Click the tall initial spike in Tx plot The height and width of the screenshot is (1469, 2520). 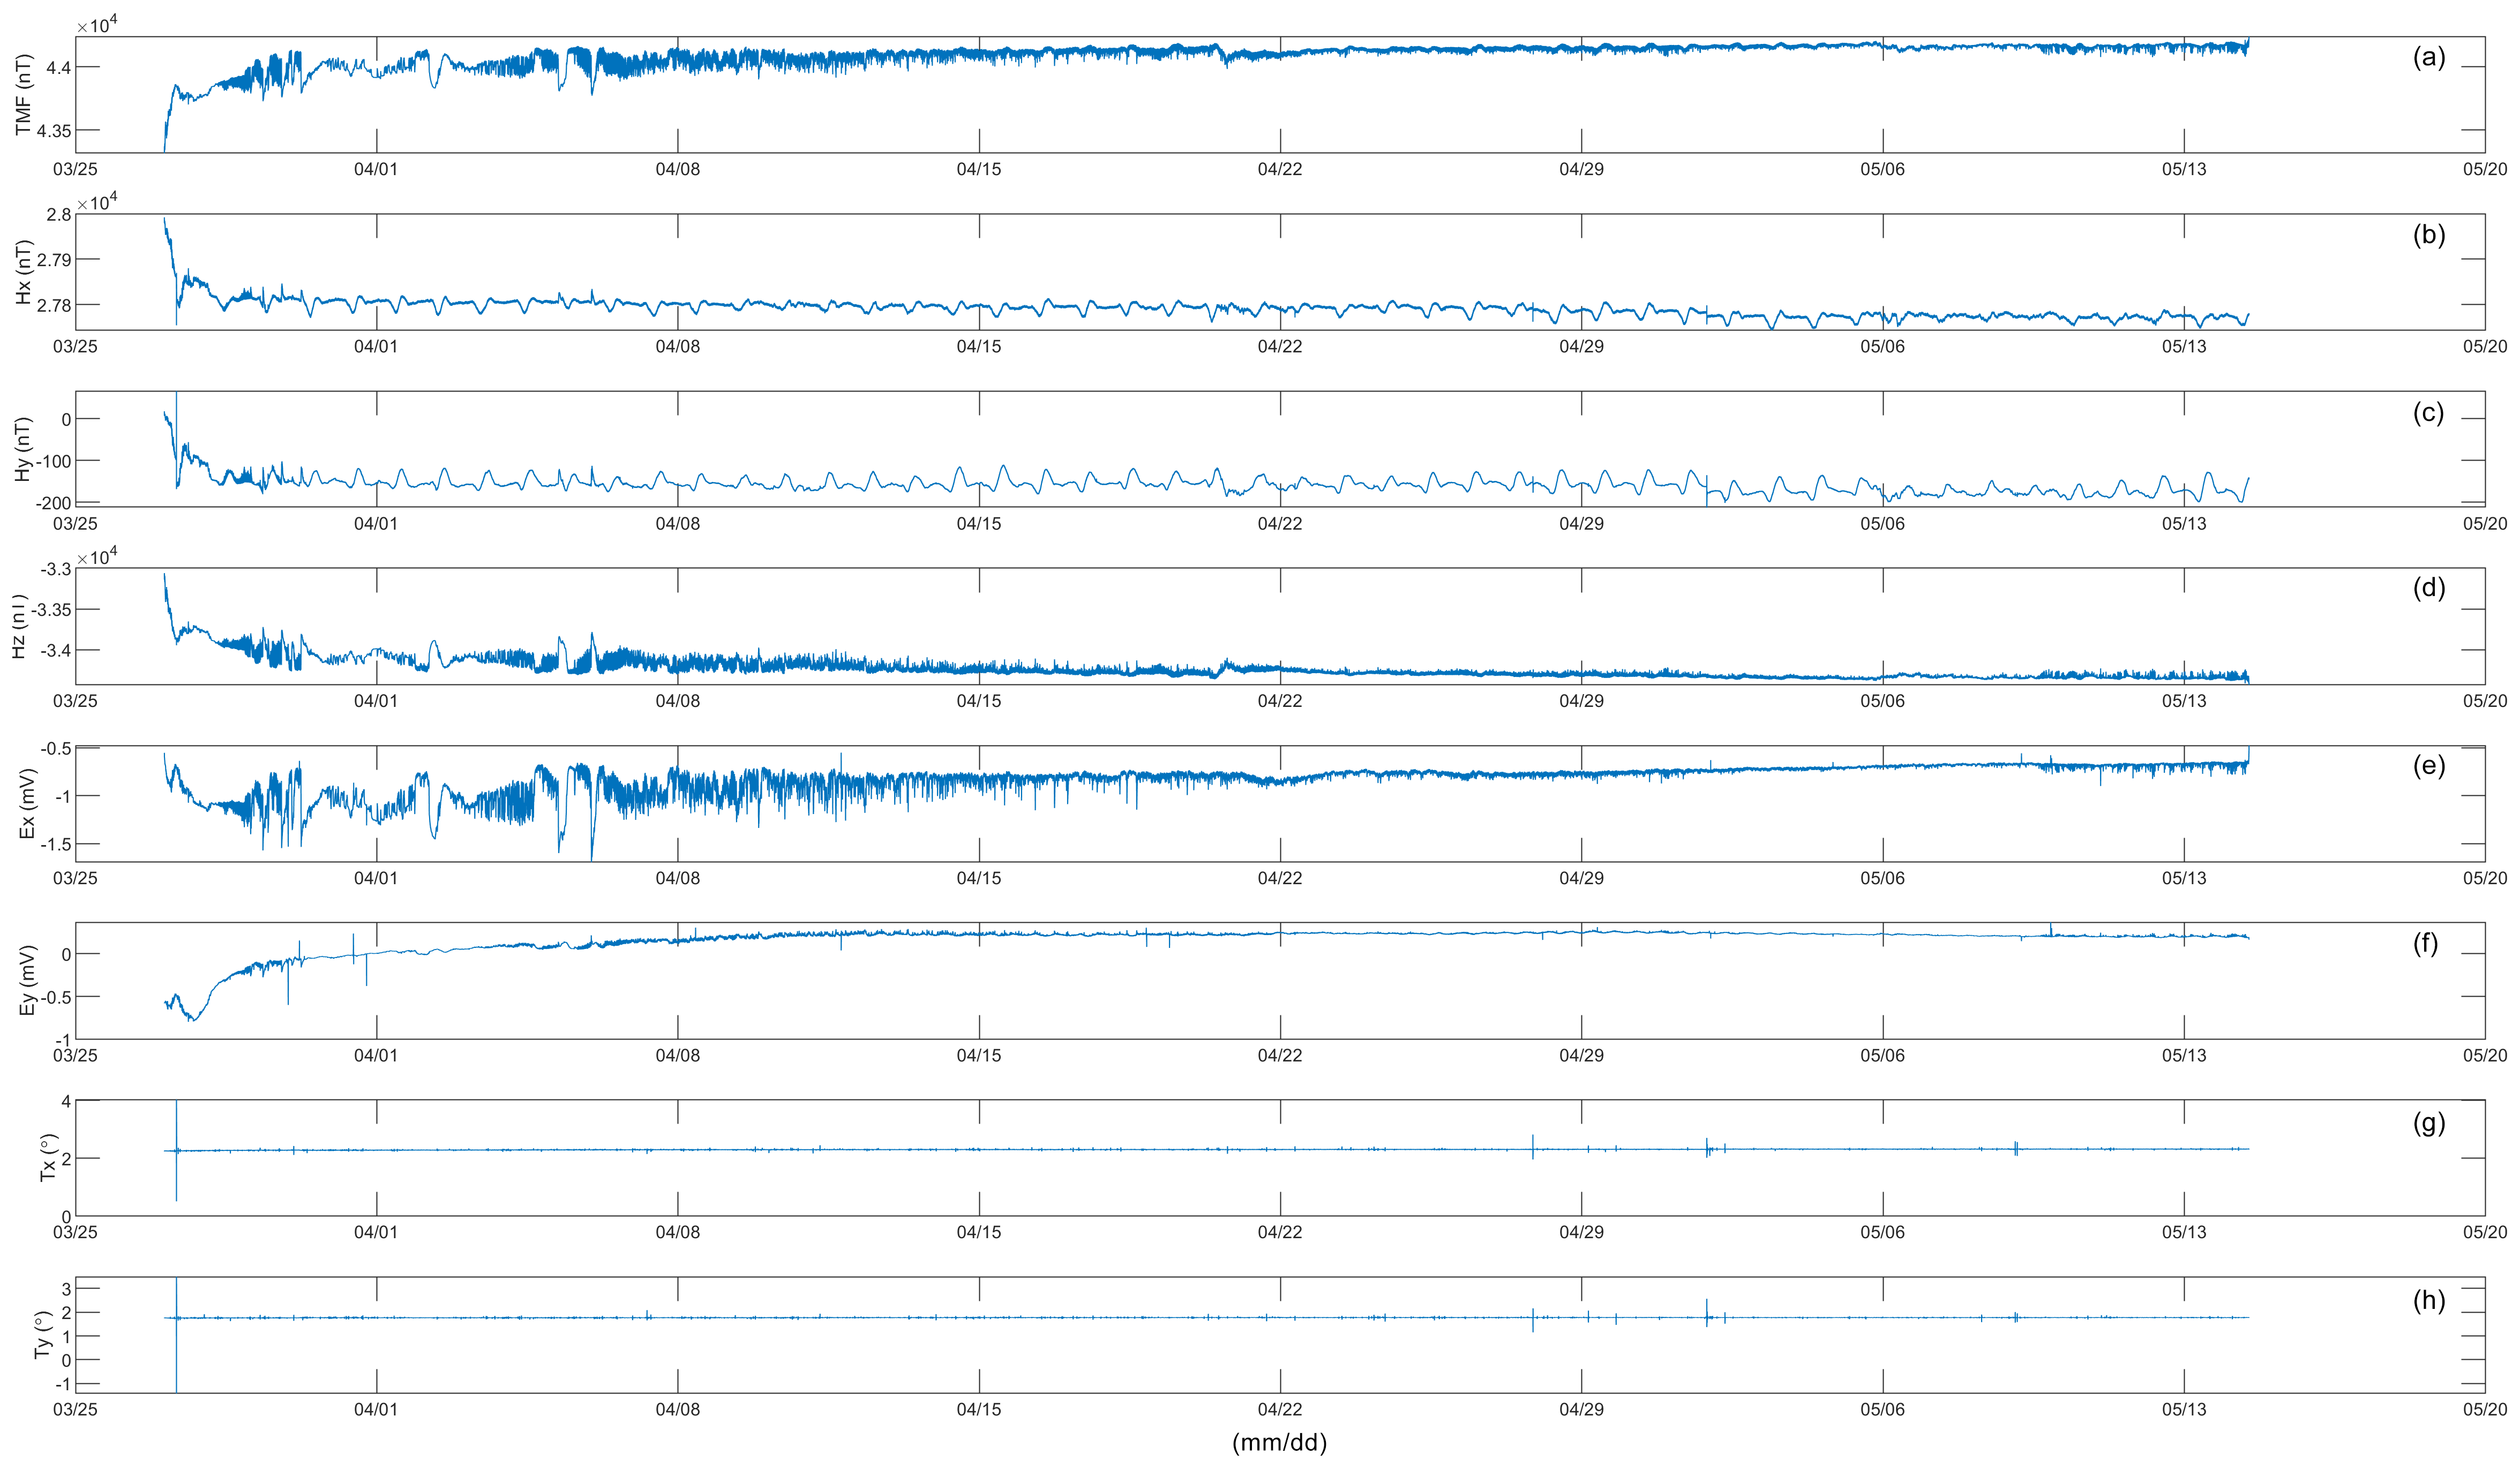point(176,1125)
